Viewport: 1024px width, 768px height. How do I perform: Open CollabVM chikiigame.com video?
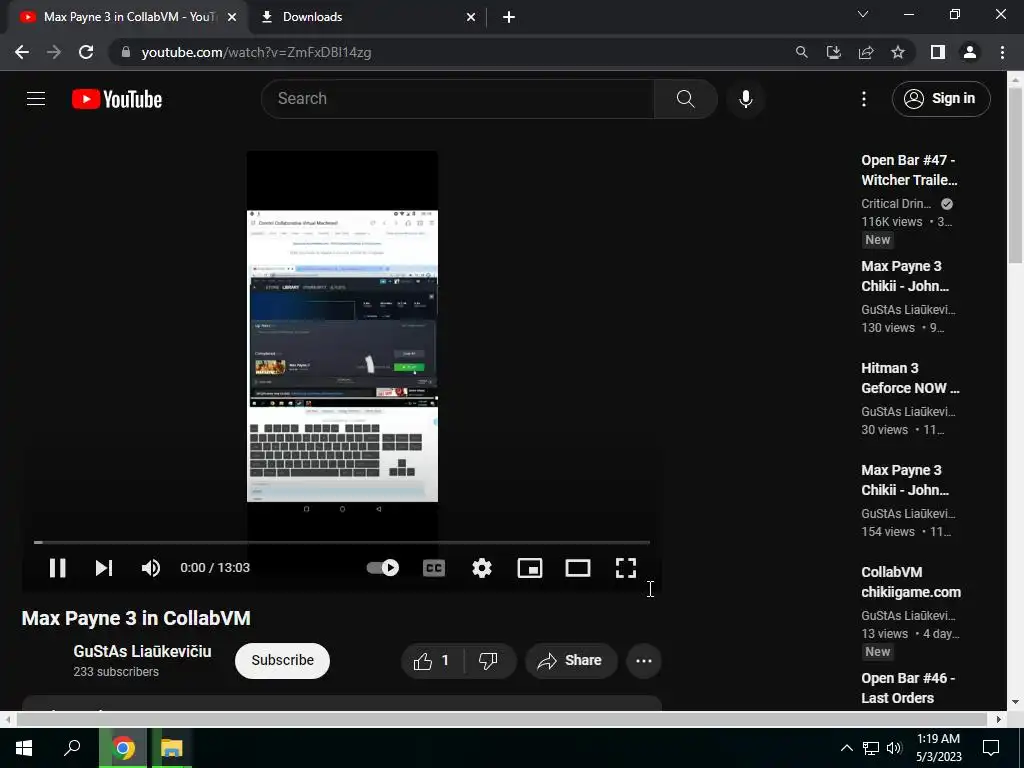[x=911, y=582]
